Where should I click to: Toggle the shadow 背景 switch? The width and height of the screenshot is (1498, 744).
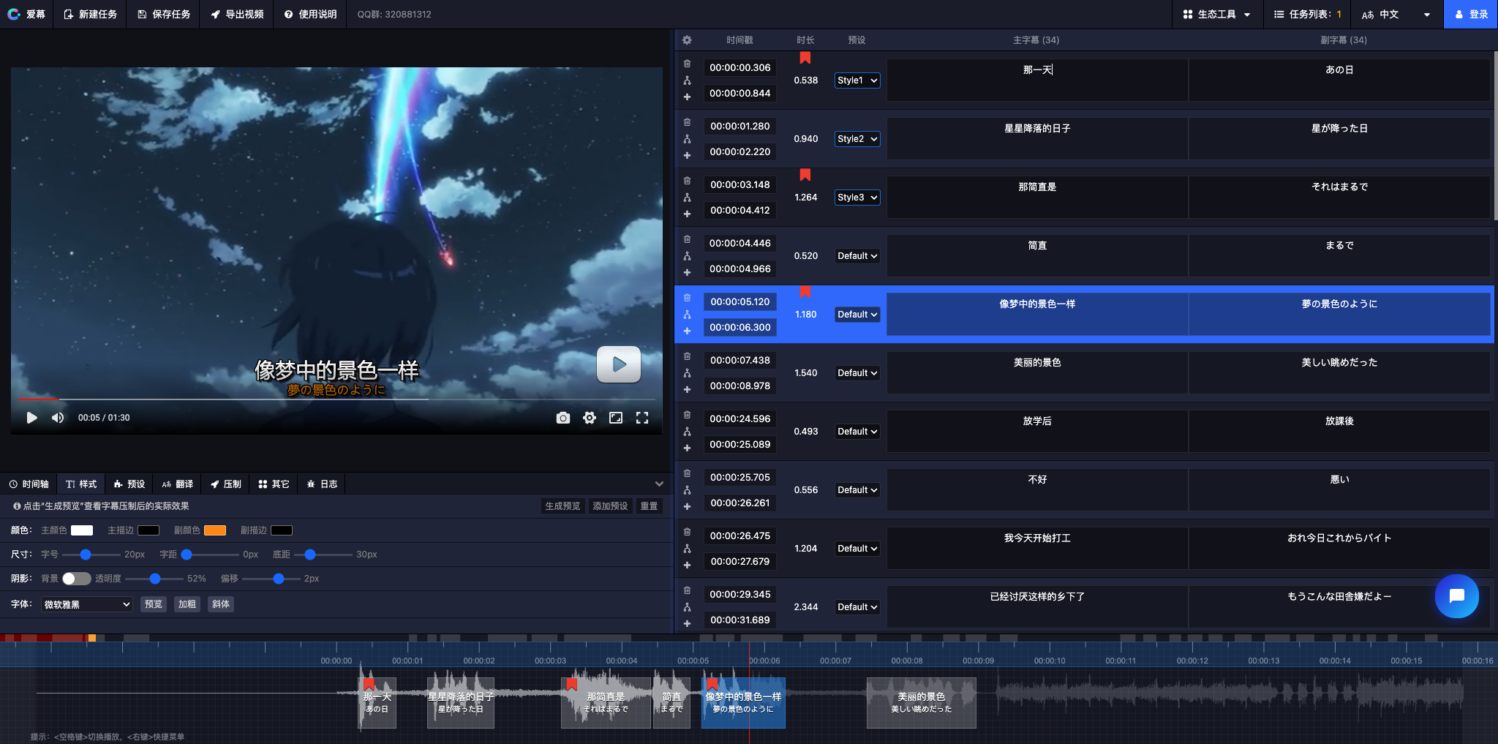coord(76,579)
